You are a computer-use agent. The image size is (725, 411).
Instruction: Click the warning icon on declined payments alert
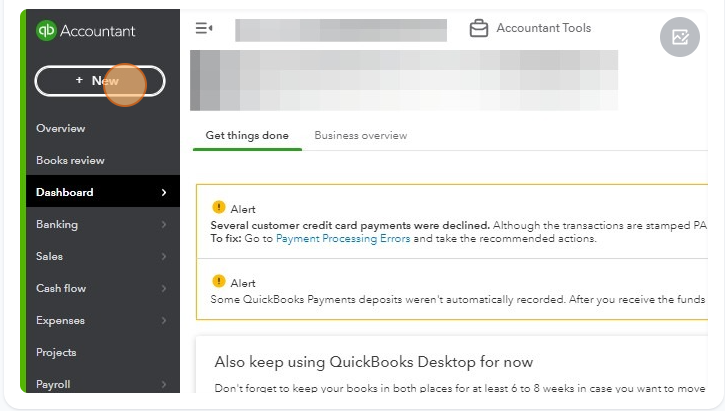219,208
